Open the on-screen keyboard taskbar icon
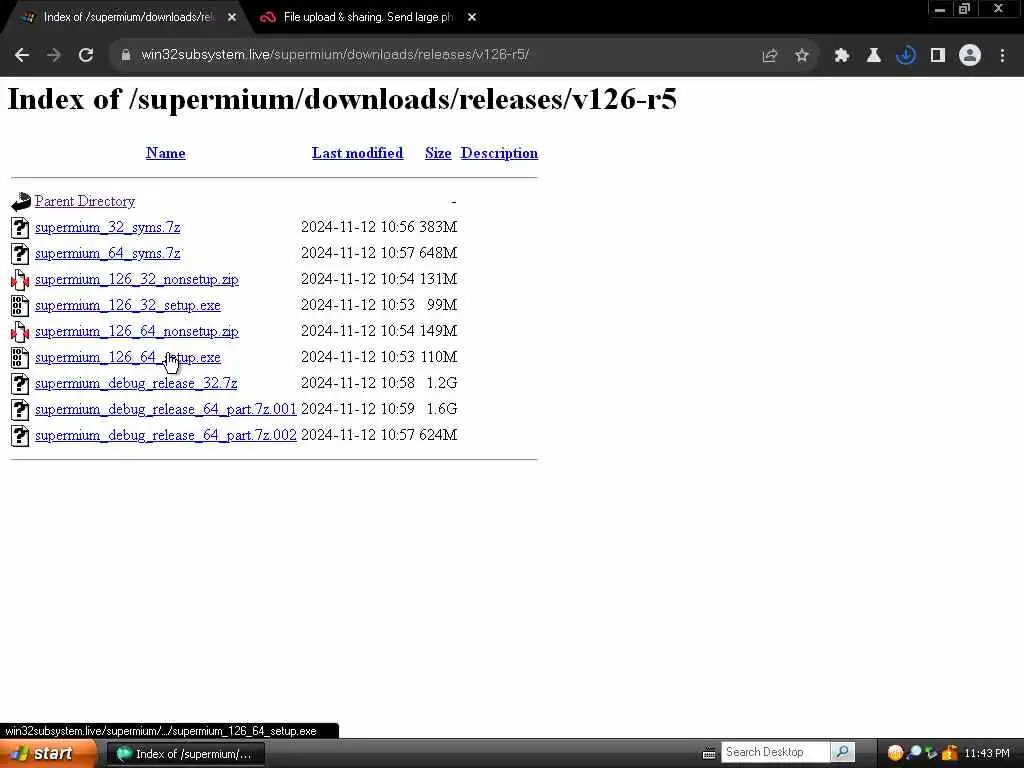Screen dimensions: 1024x768 click(709, 754)
